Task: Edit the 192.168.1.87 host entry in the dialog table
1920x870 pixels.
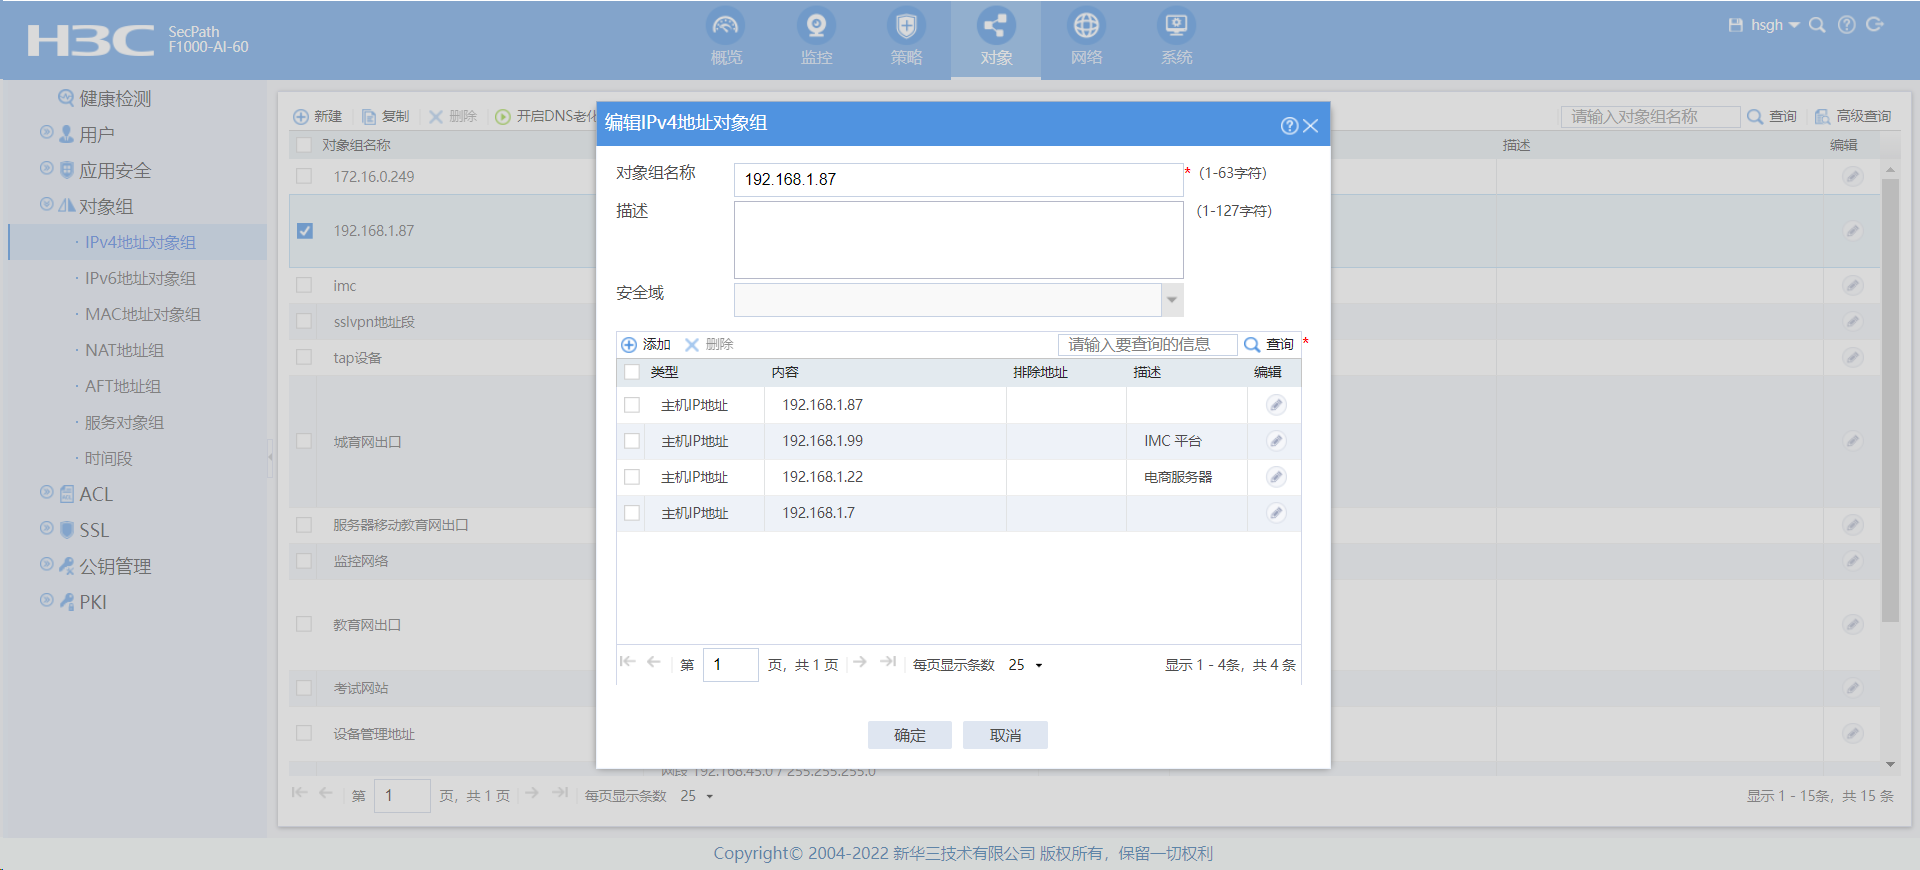Action: pos(1276,405)
